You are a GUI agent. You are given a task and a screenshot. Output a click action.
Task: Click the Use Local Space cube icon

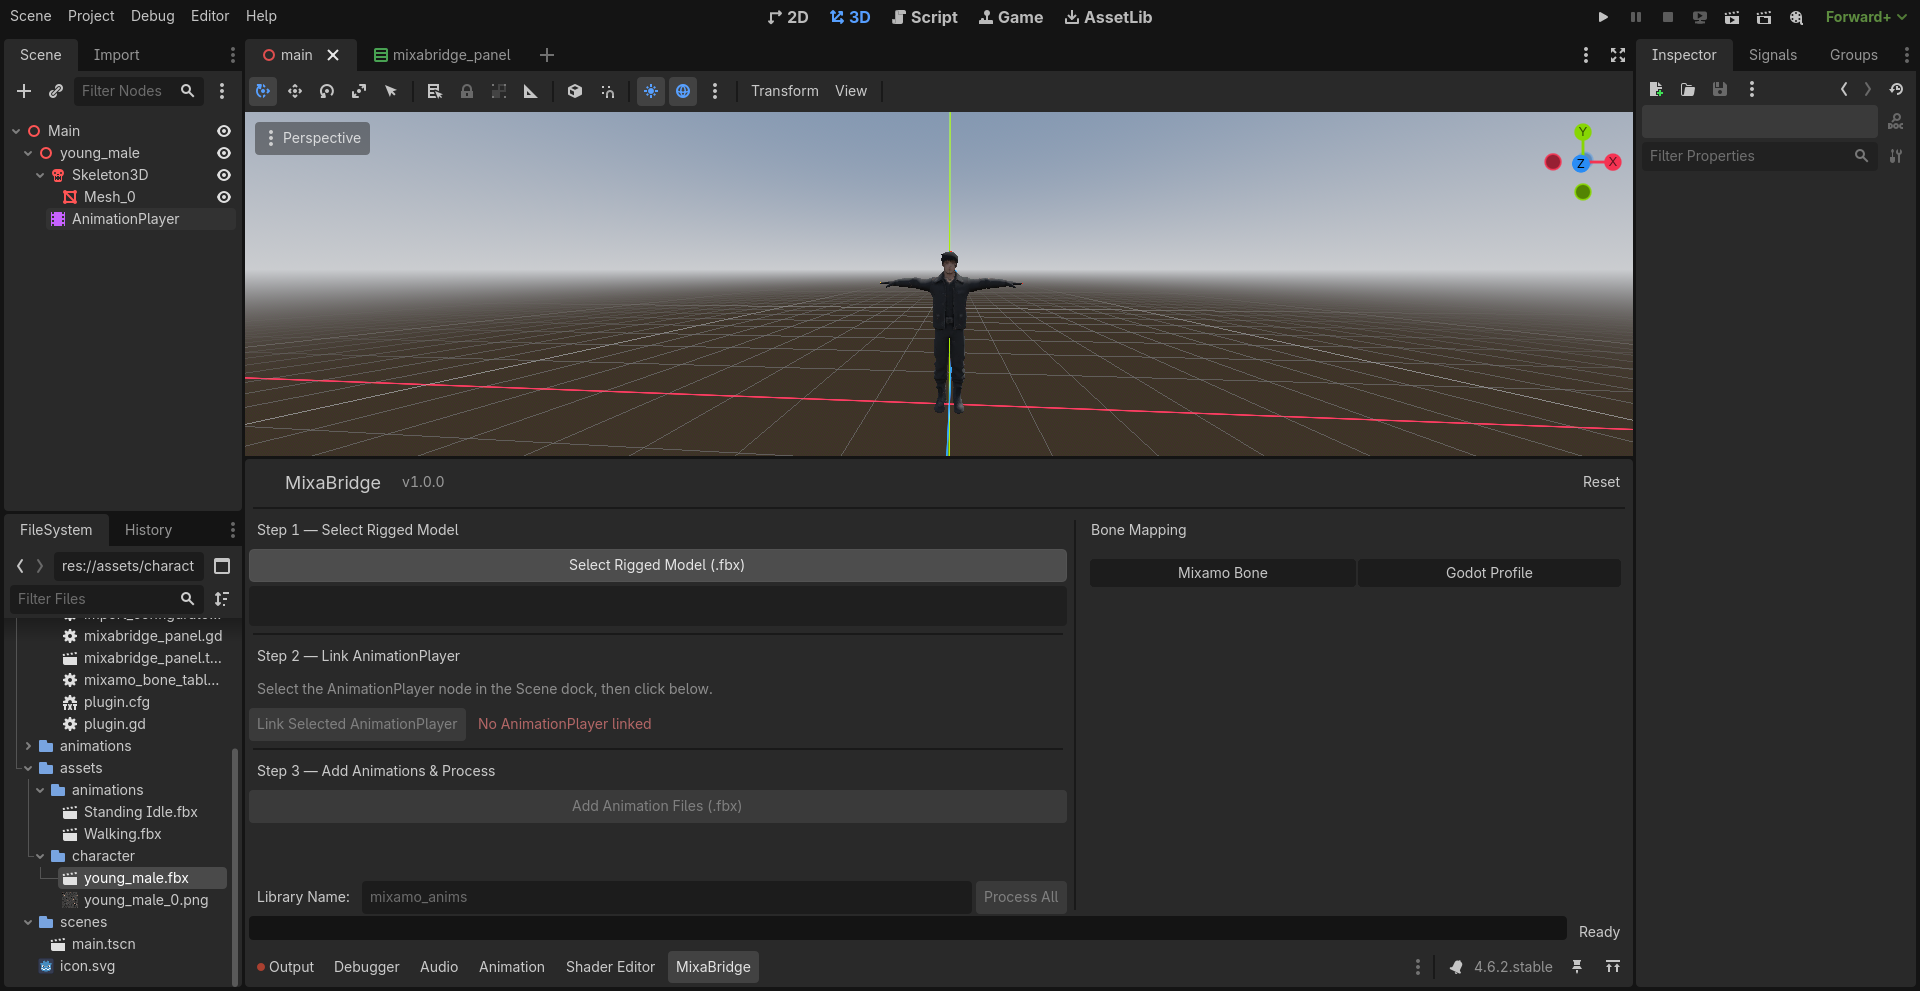pyautogui.click(x=575, y=91)
